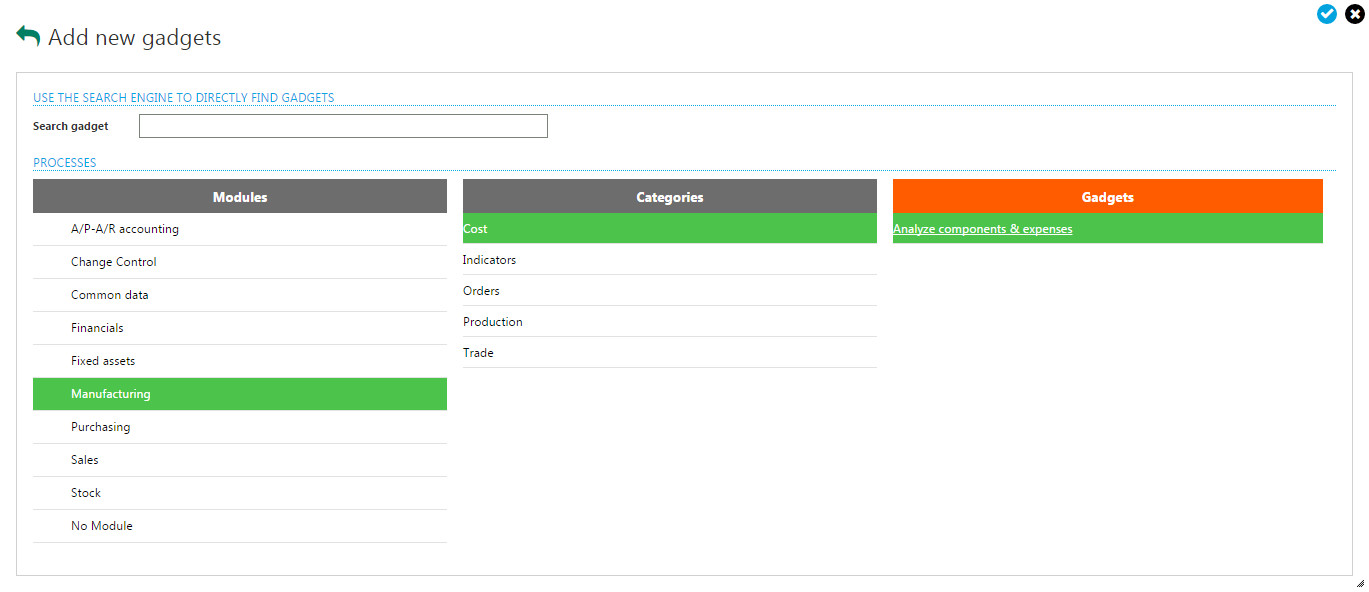Choose the Production category

[x=493, y=322]
